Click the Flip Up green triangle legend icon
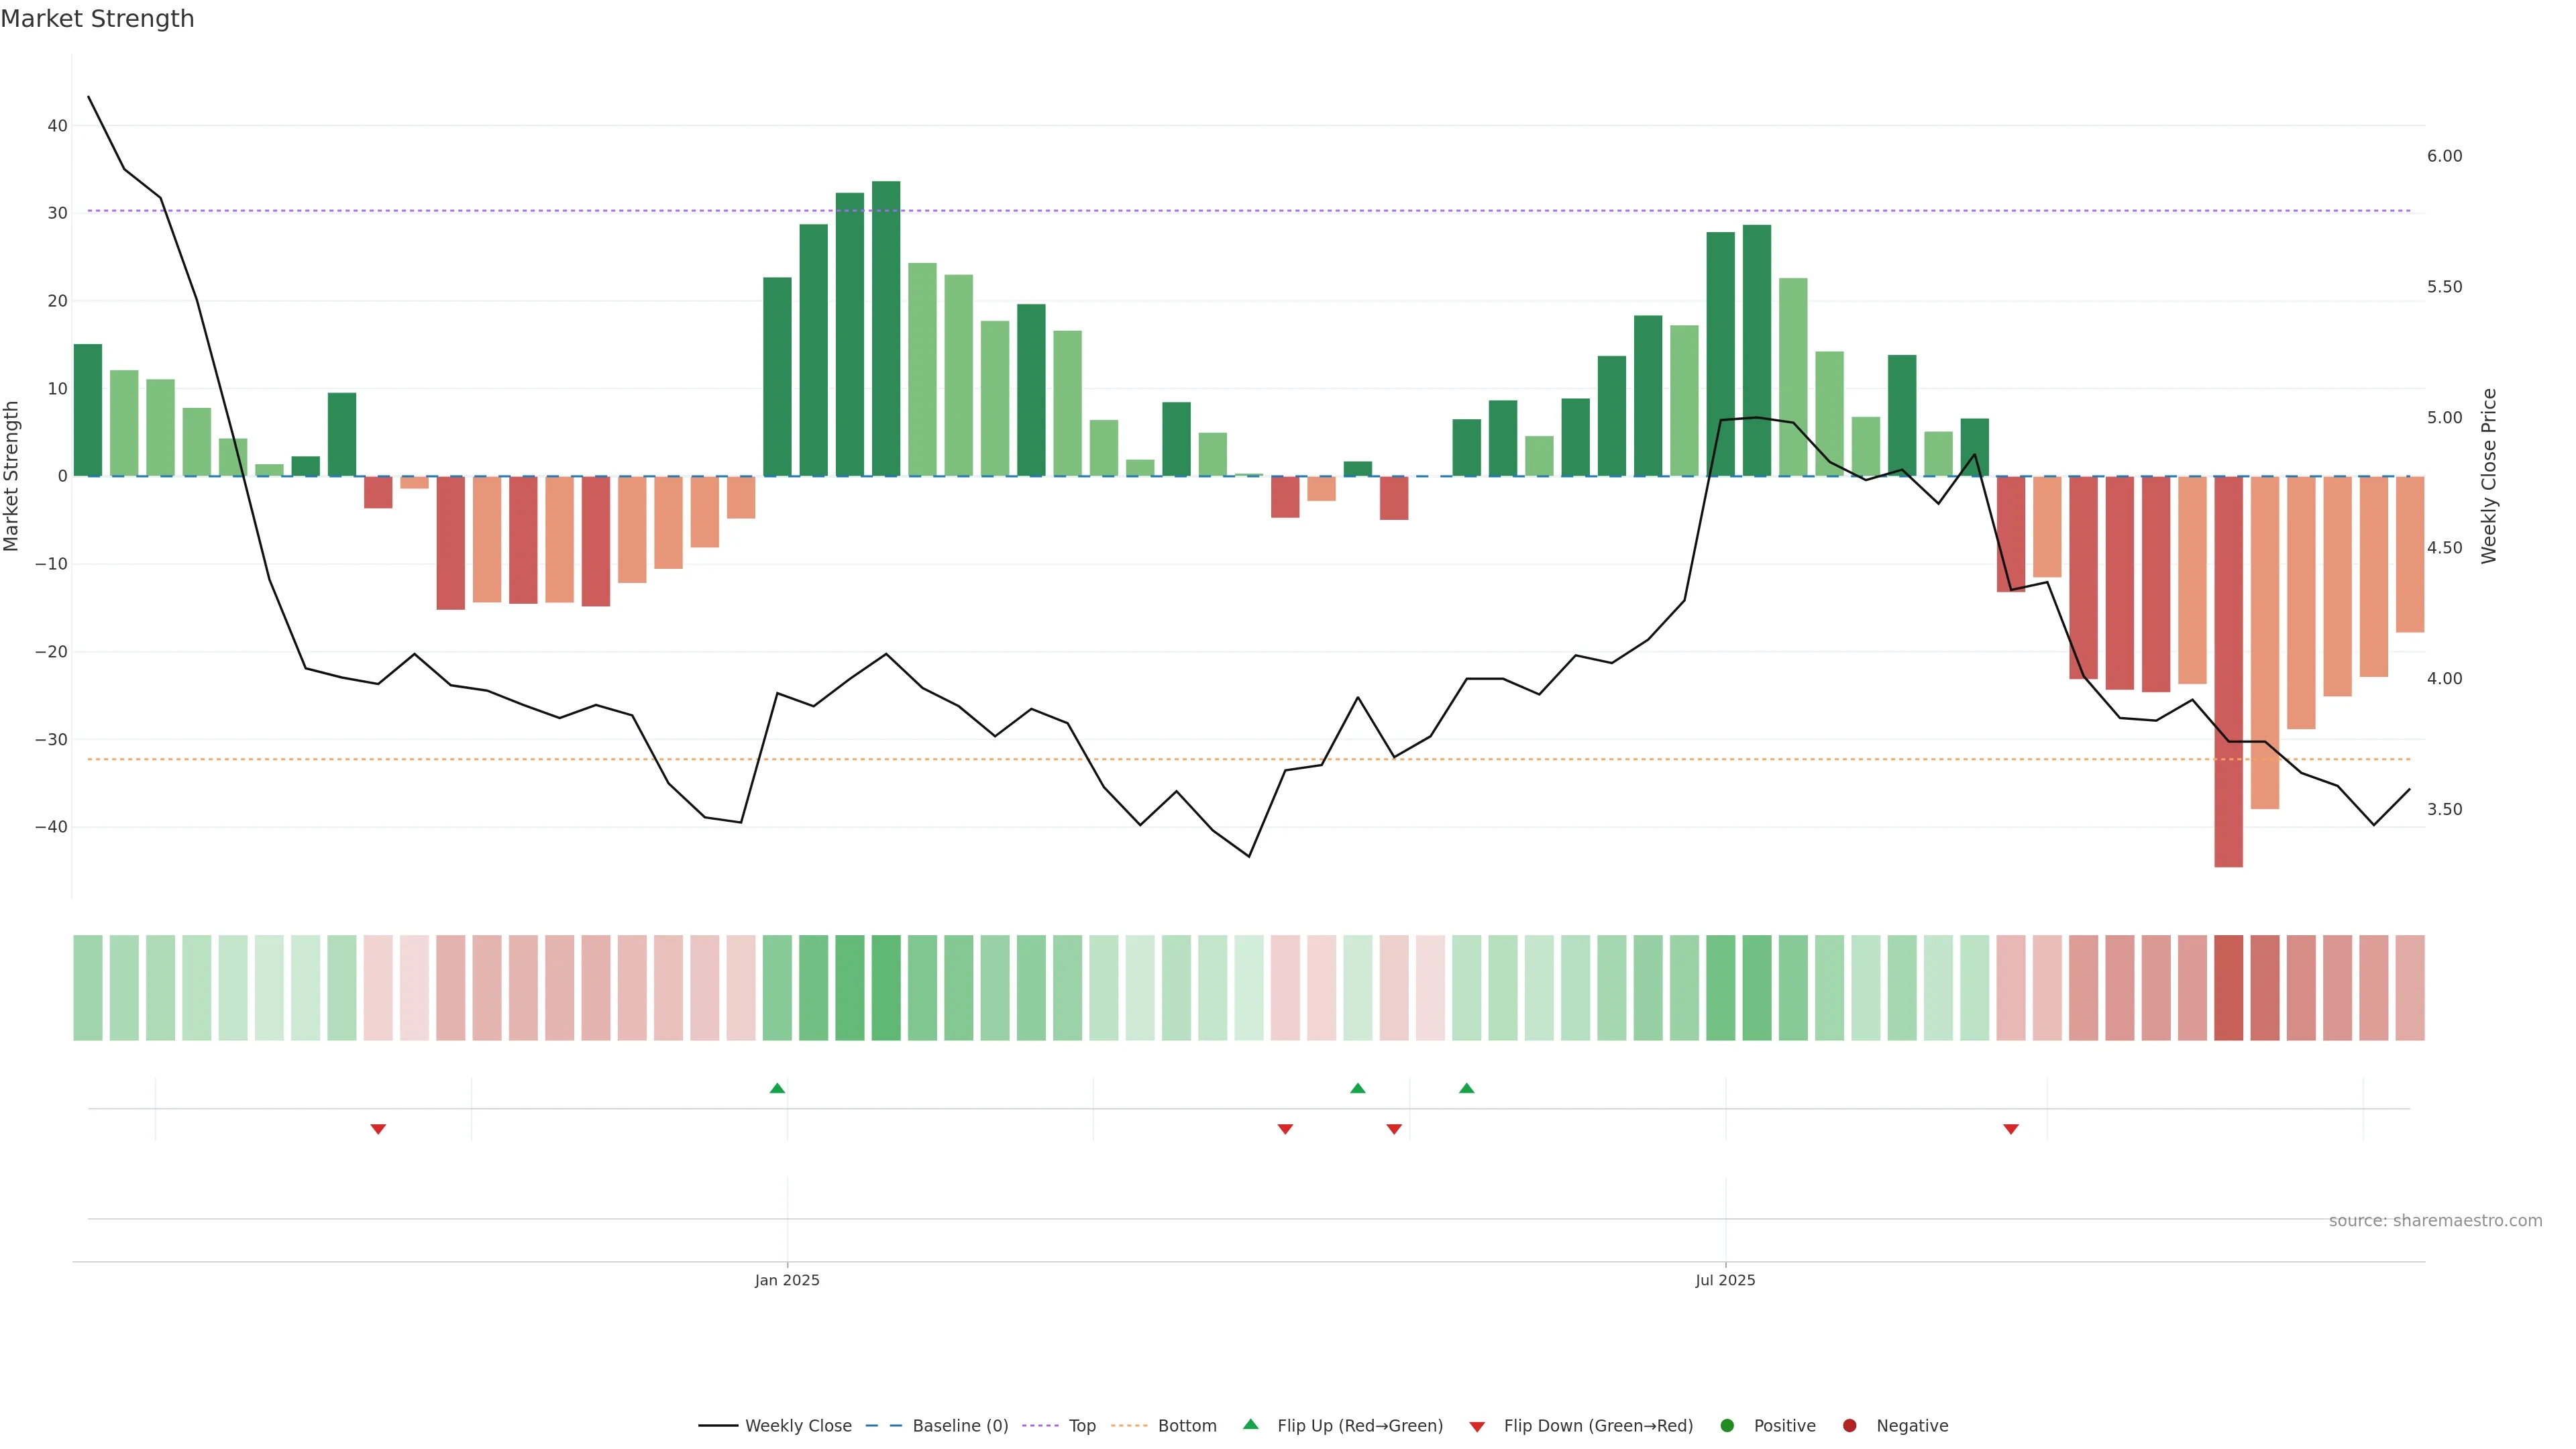This screenshot has width=2576, height=1449. pos(1250,1424)
